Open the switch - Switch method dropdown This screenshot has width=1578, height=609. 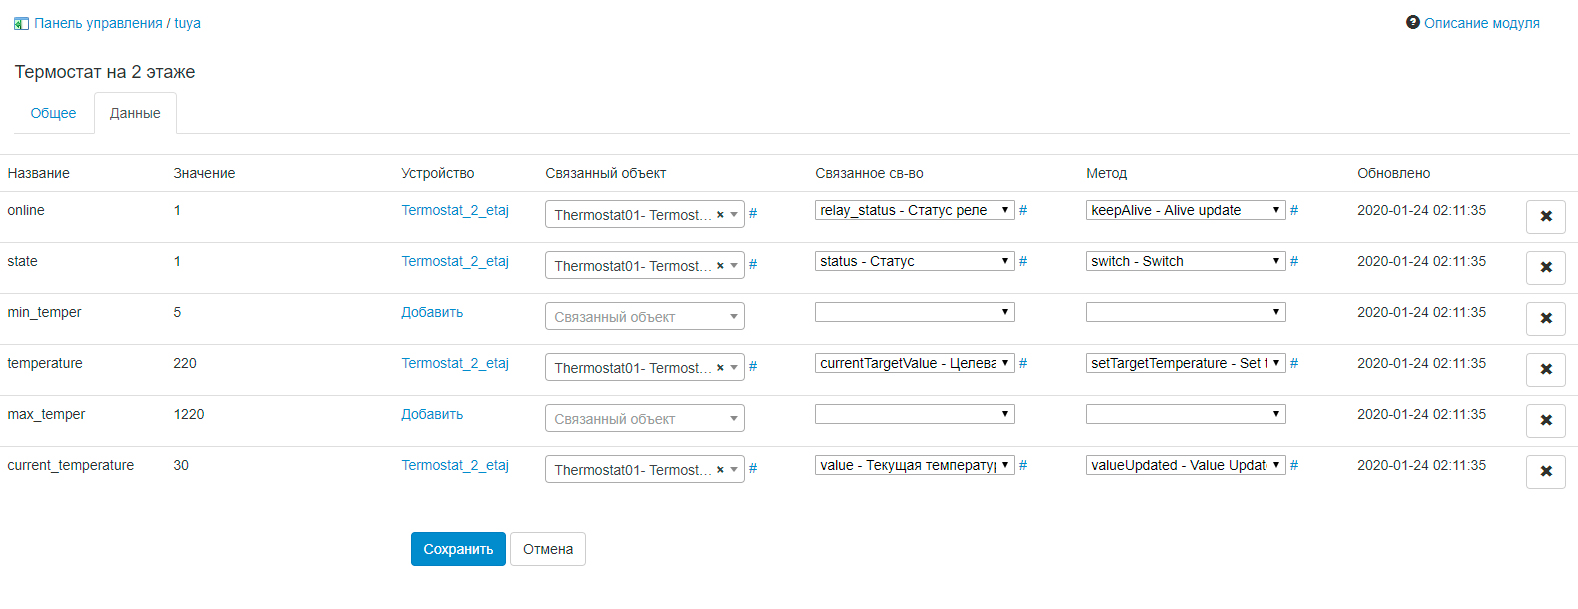1185,261
